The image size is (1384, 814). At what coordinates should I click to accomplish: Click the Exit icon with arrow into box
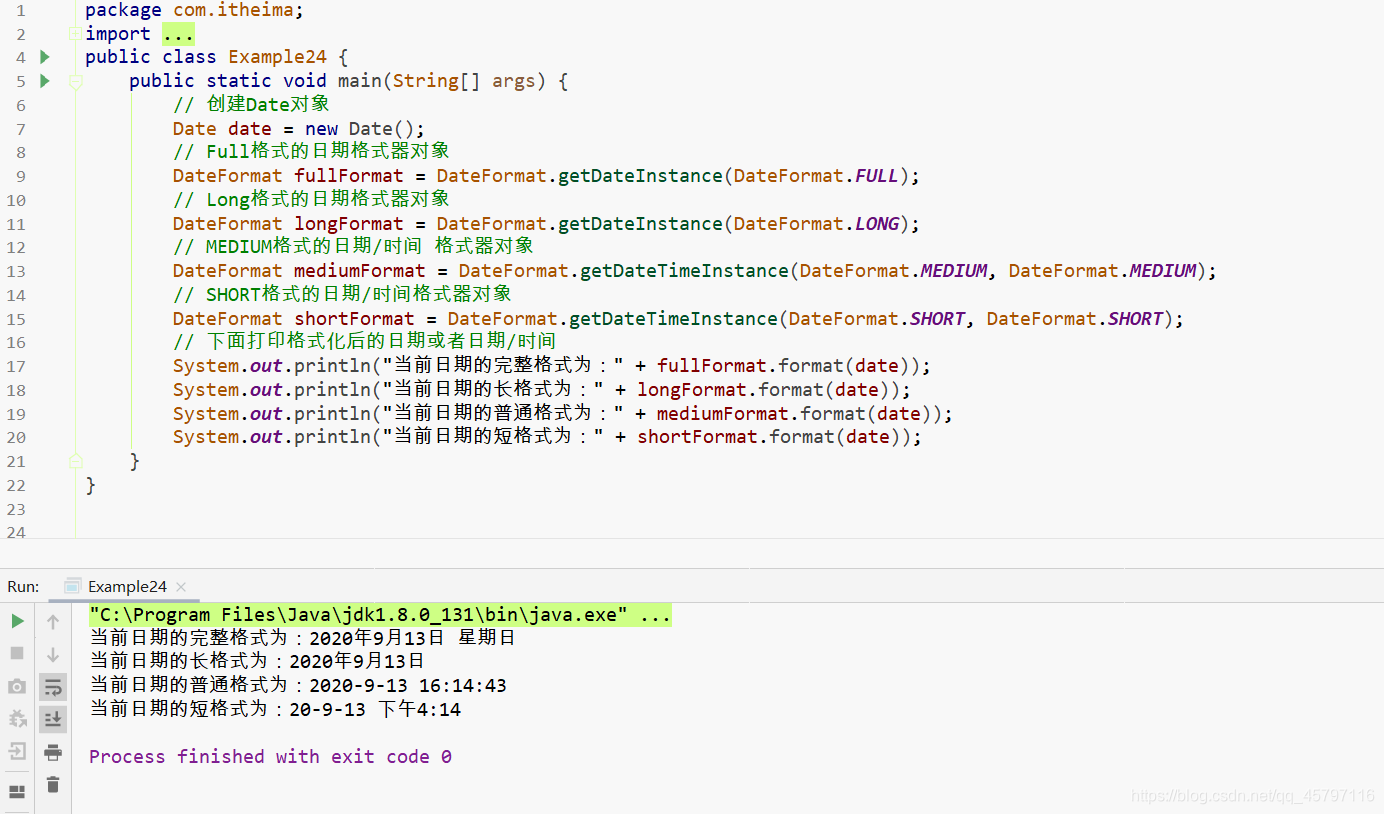click(17, 751)
